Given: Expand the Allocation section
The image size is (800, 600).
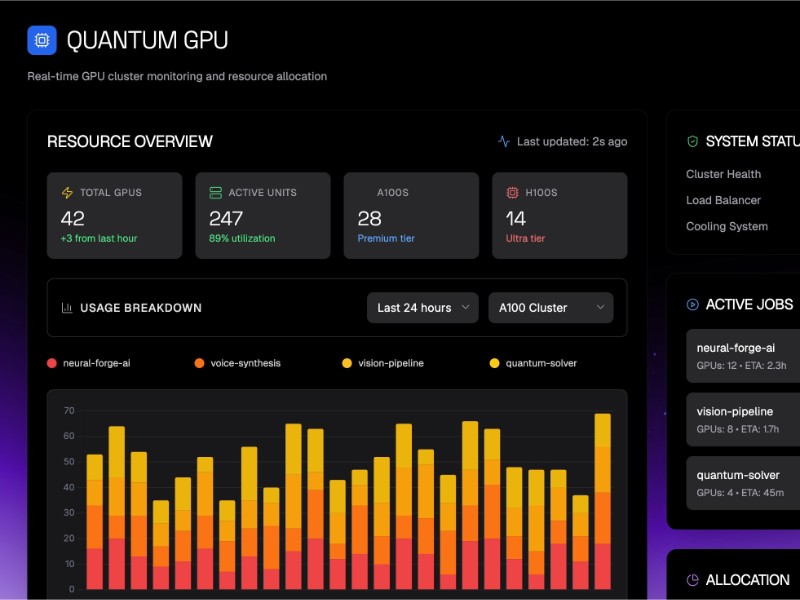Looking at the screenshot, I should coord(745,580).
